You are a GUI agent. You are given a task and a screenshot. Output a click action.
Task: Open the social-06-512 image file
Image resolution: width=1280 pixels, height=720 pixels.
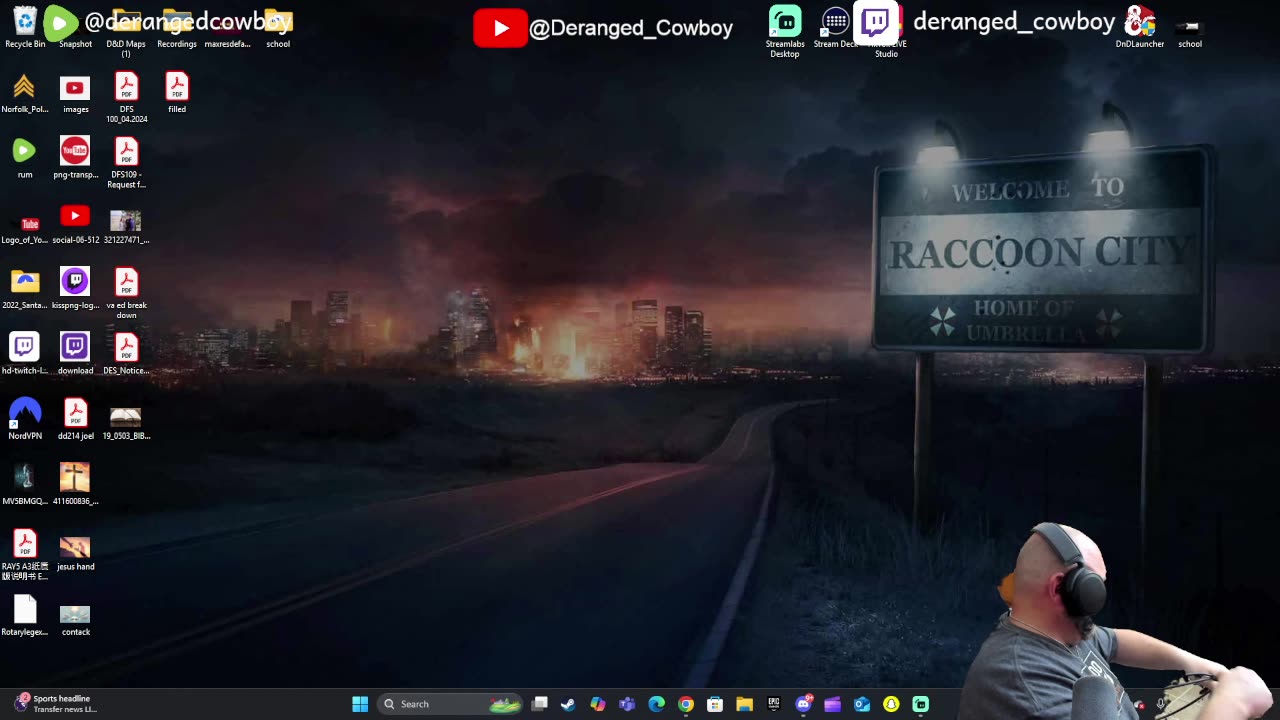coord(75,225)
